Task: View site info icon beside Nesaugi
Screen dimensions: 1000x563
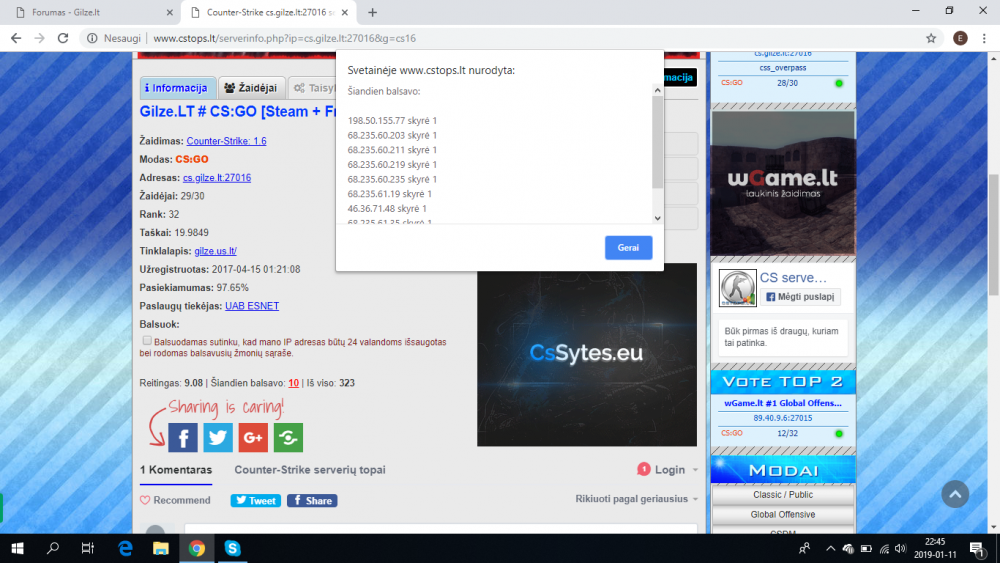Action: [x=92, y=38]
